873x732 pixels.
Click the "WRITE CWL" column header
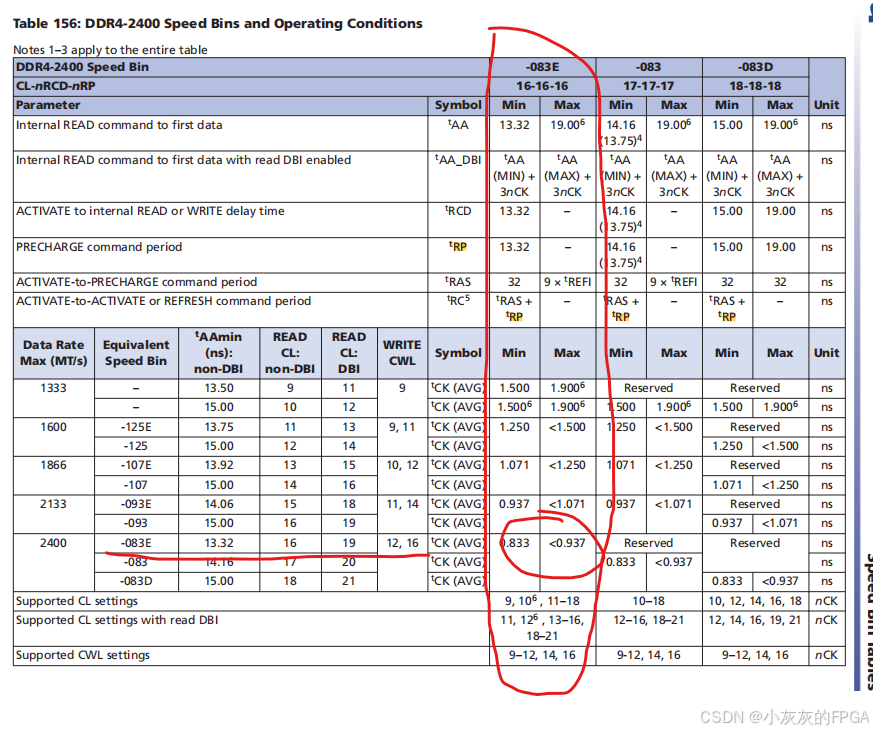tap(402, 352)
